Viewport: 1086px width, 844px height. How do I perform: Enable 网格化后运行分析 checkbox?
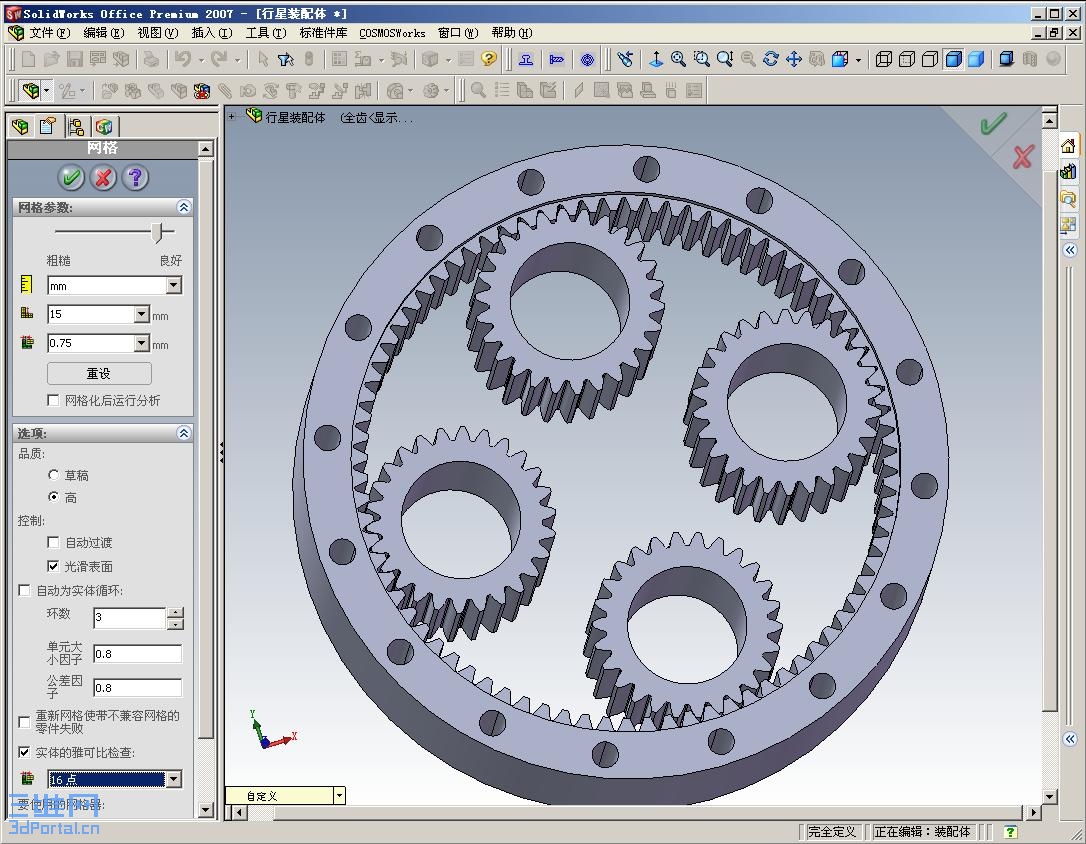53,400
